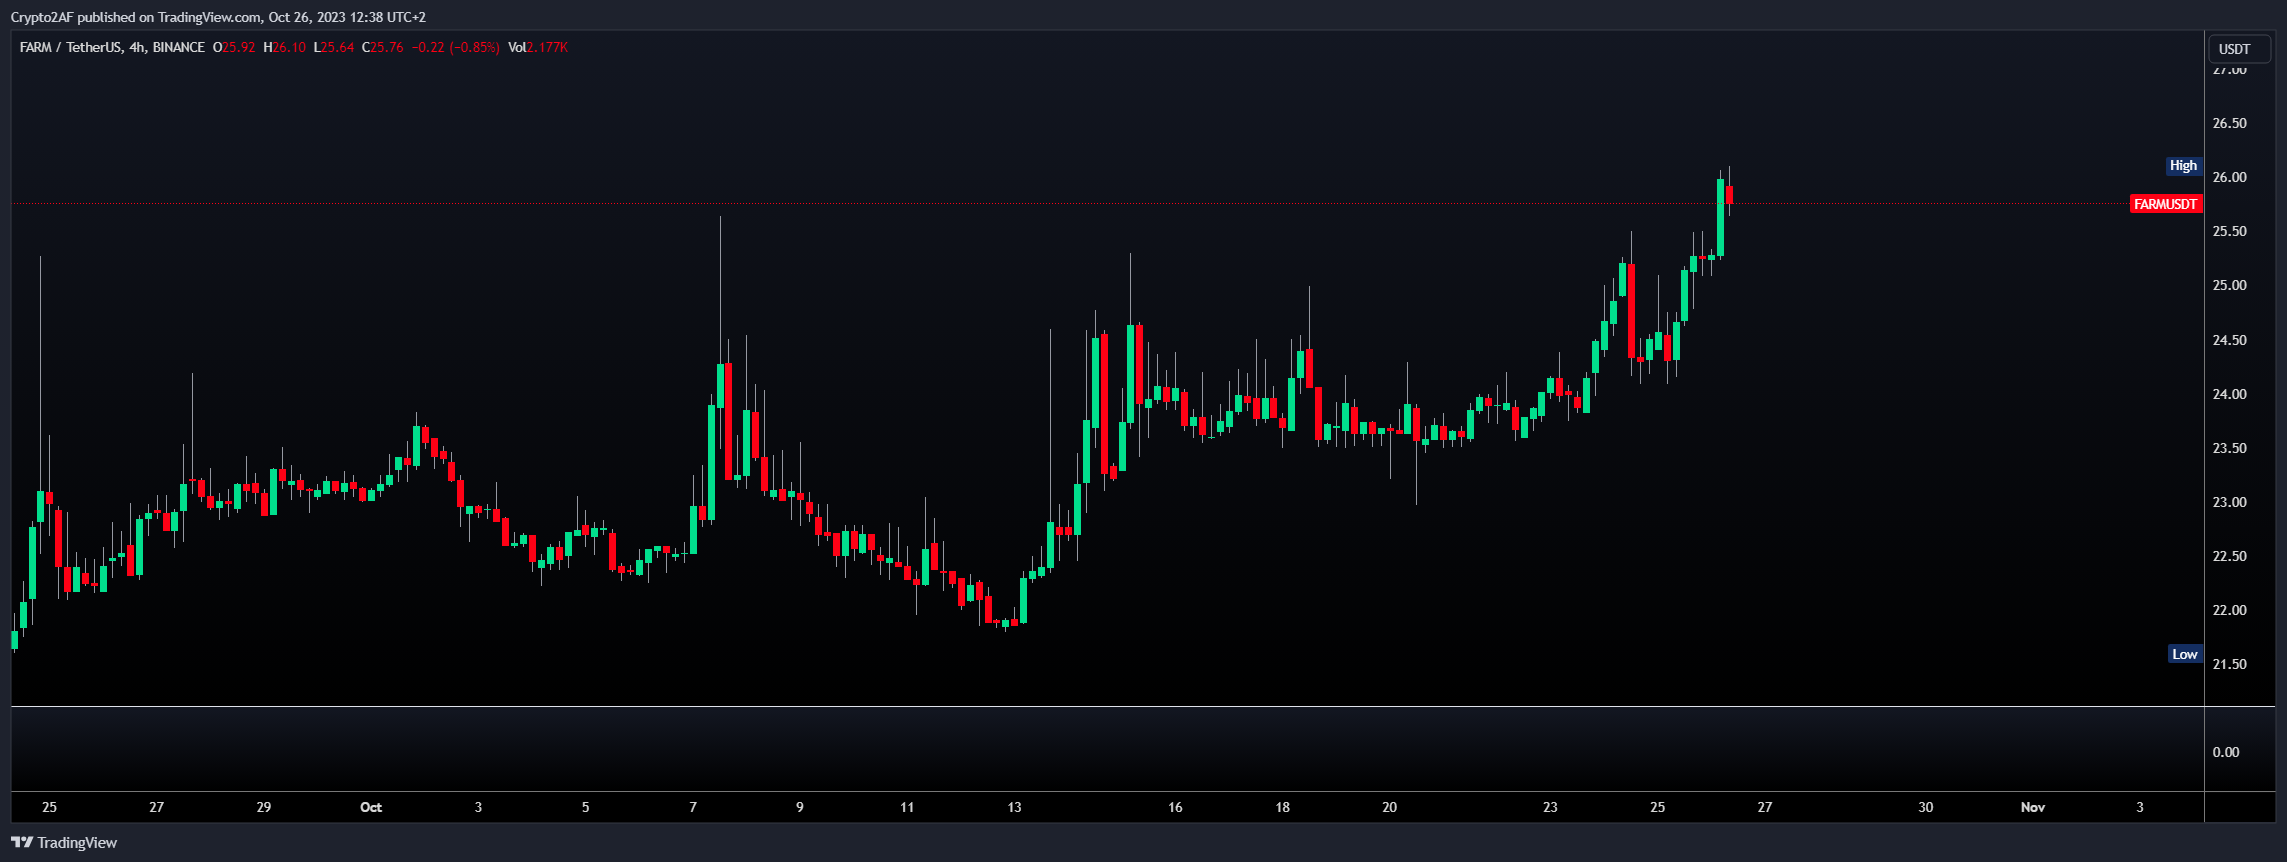Select the open value 25.92
This screenshot has width=2287, height=862.
pyautogui.click(x=238, y=47)
